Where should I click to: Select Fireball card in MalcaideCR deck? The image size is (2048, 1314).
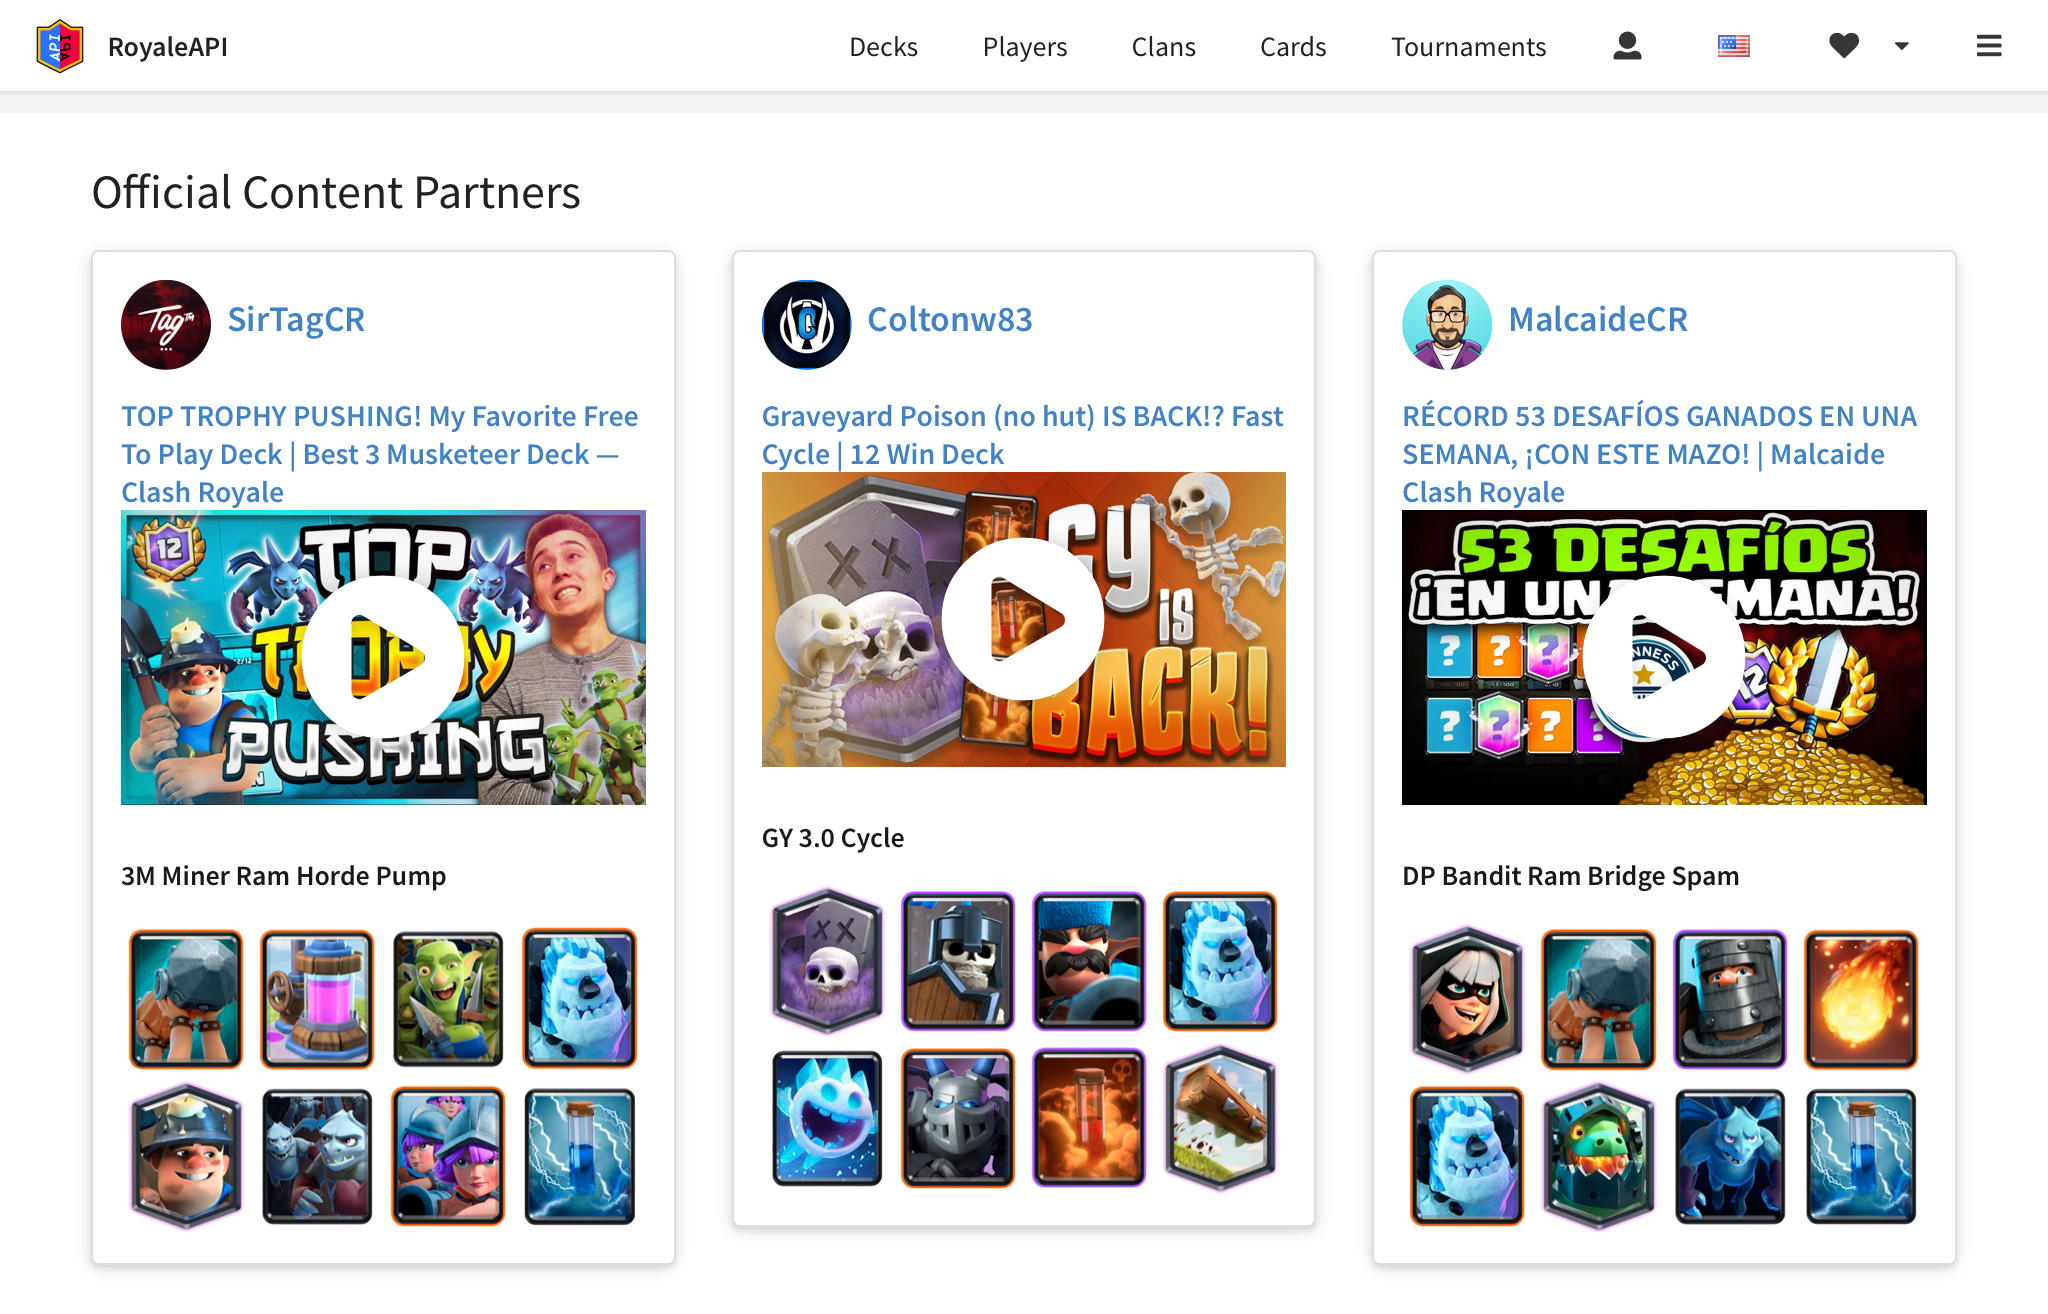[1860, 999]
